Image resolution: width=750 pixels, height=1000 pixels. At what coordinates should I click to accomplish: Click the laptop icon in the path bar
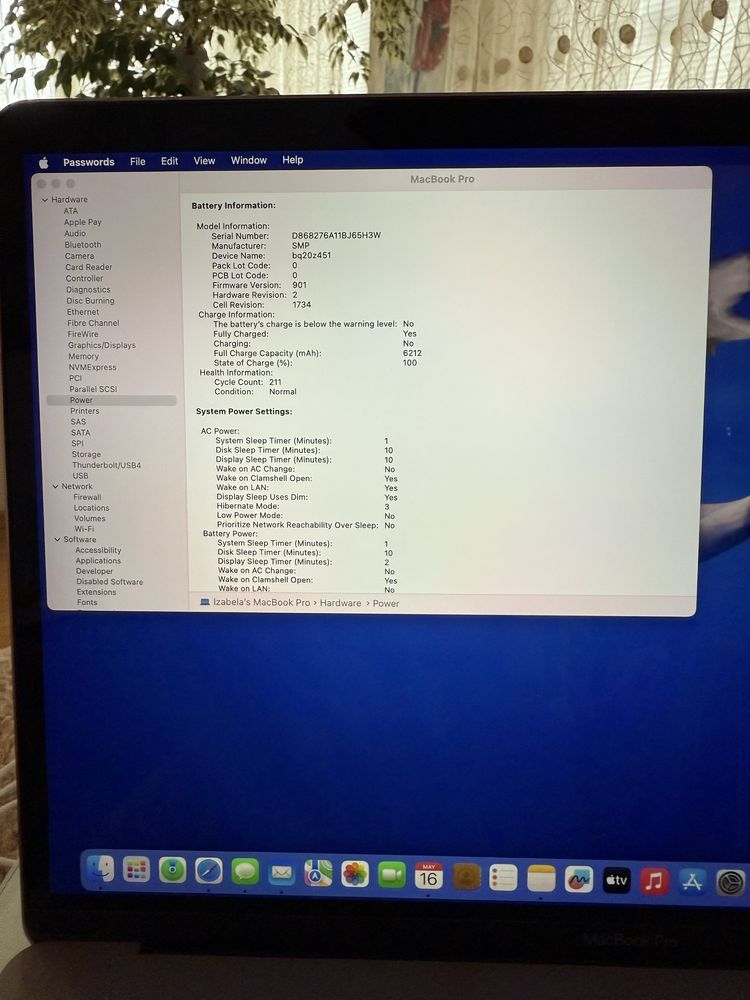pyautogui.click(x=205, y=601)
